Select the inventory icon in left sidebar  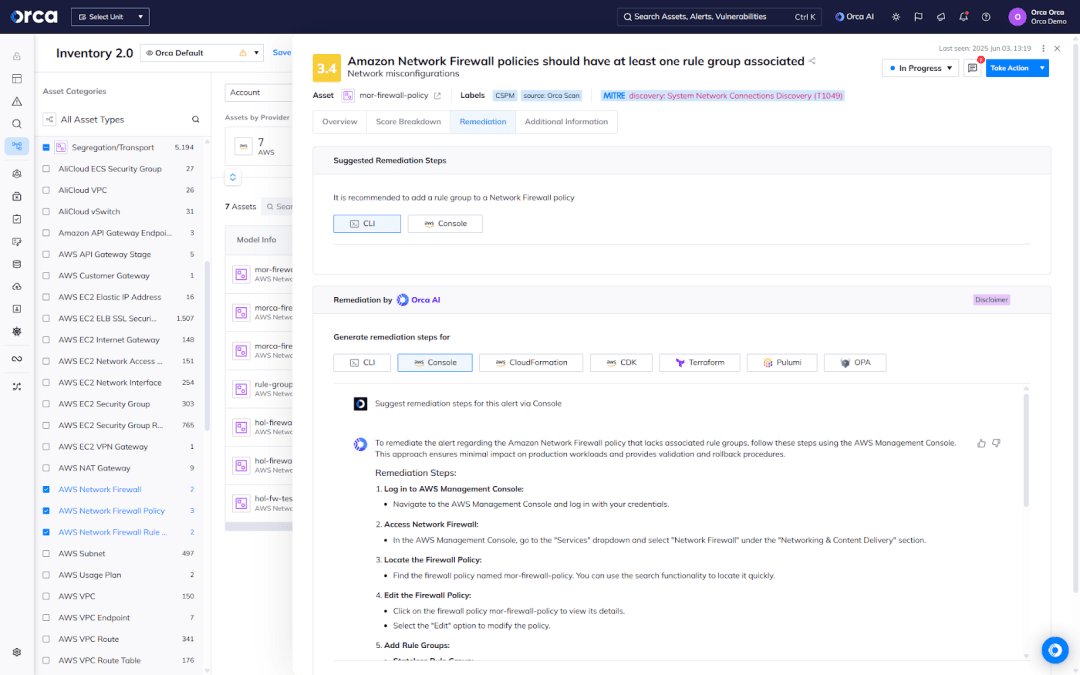(17, 146)
